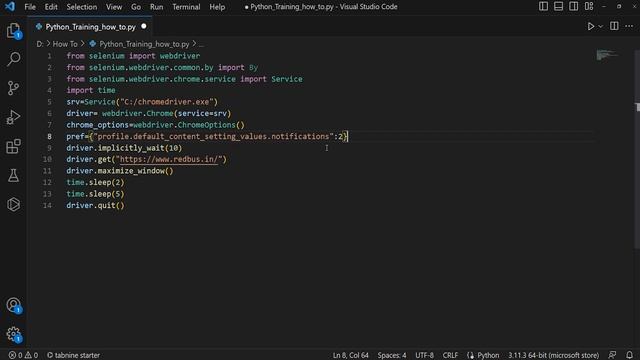Toggle the Secondary Side Bar layout icon
The height and width of the screenshot is (360, 640).
point(573,7)
